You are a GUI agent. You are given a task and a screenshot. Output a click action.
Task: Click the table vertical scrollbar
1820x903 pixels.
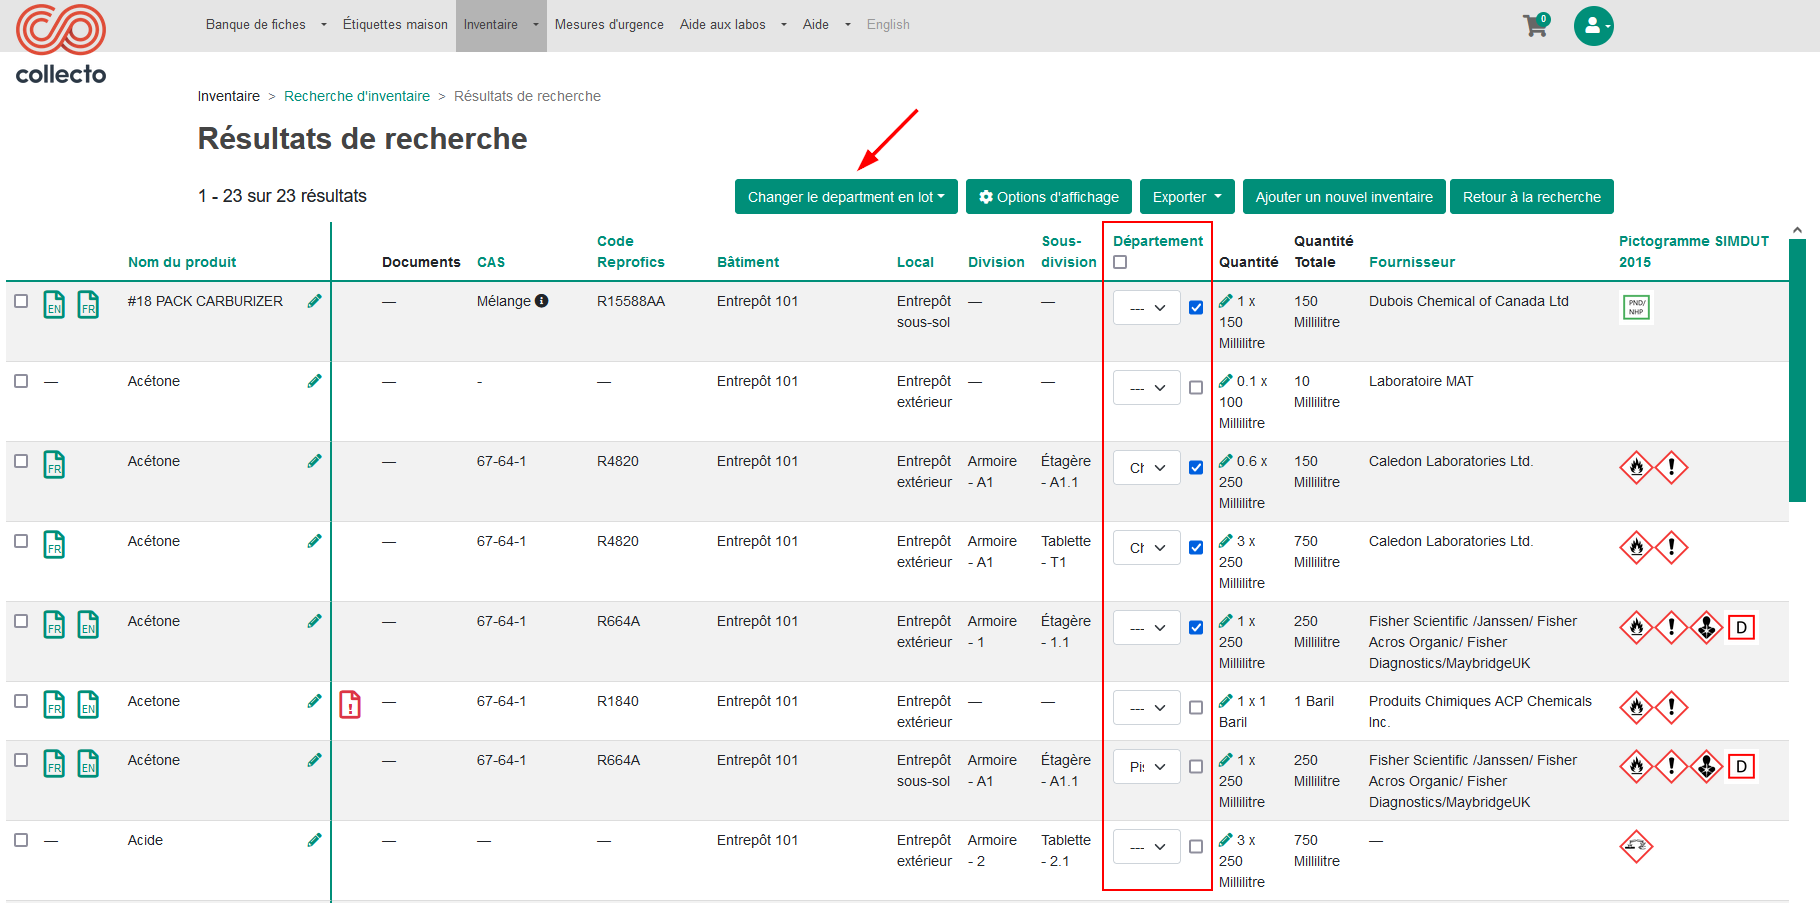1797,370
